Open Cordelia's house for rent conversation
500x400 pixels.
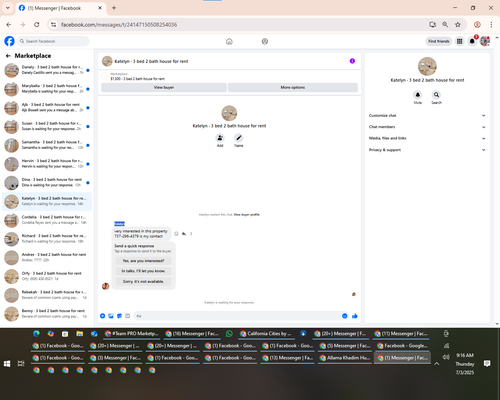[x=47, y=220]
